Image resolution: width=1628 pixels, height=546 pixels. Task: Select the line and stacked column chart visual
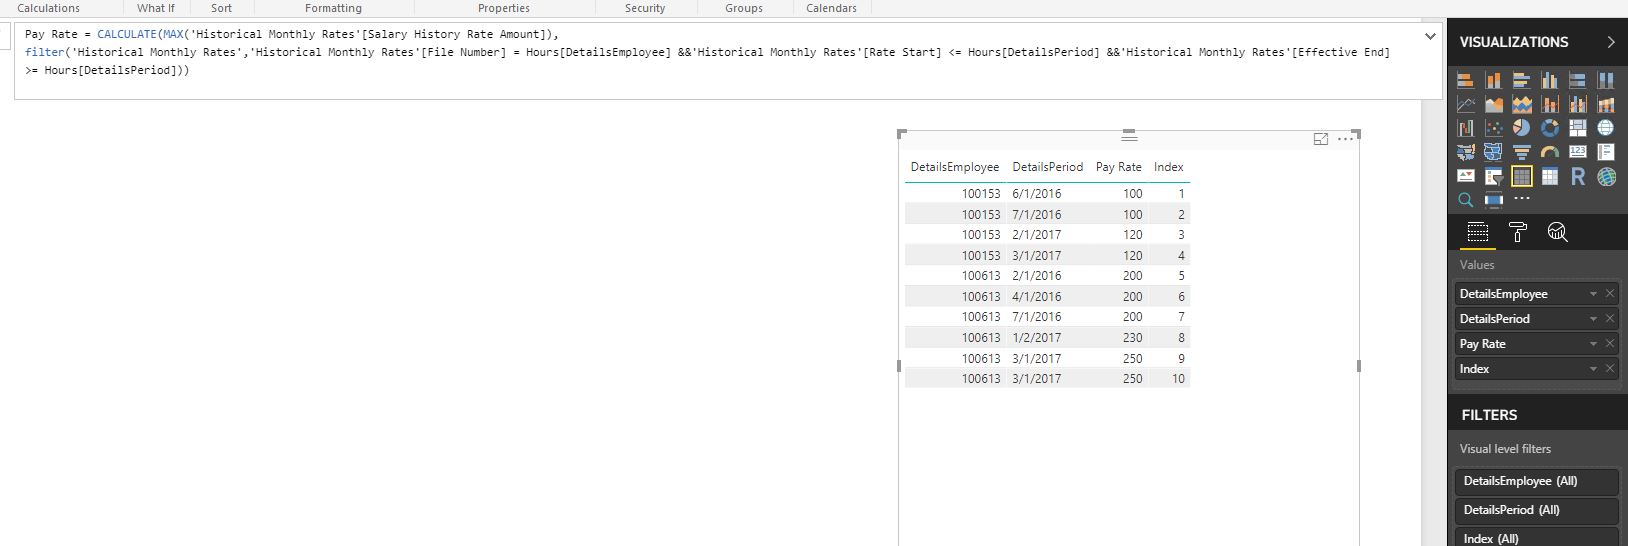coord(1550,104)
